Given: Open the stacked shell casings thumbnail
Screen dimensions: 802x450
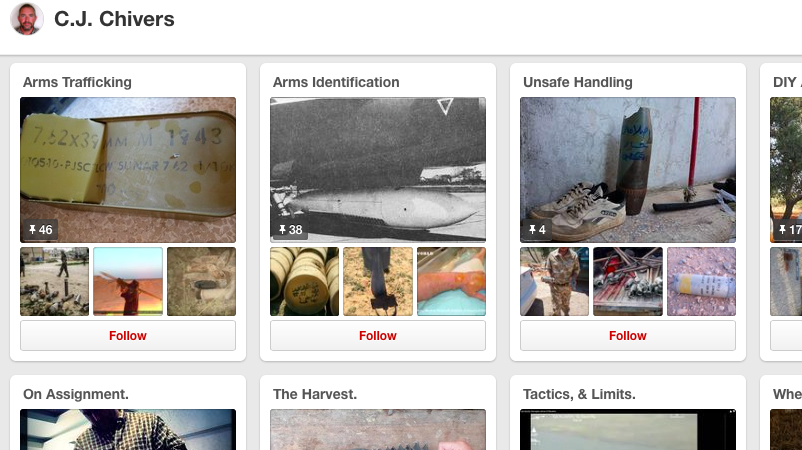Looking at the screenshot, I should (x=304, y=281).
